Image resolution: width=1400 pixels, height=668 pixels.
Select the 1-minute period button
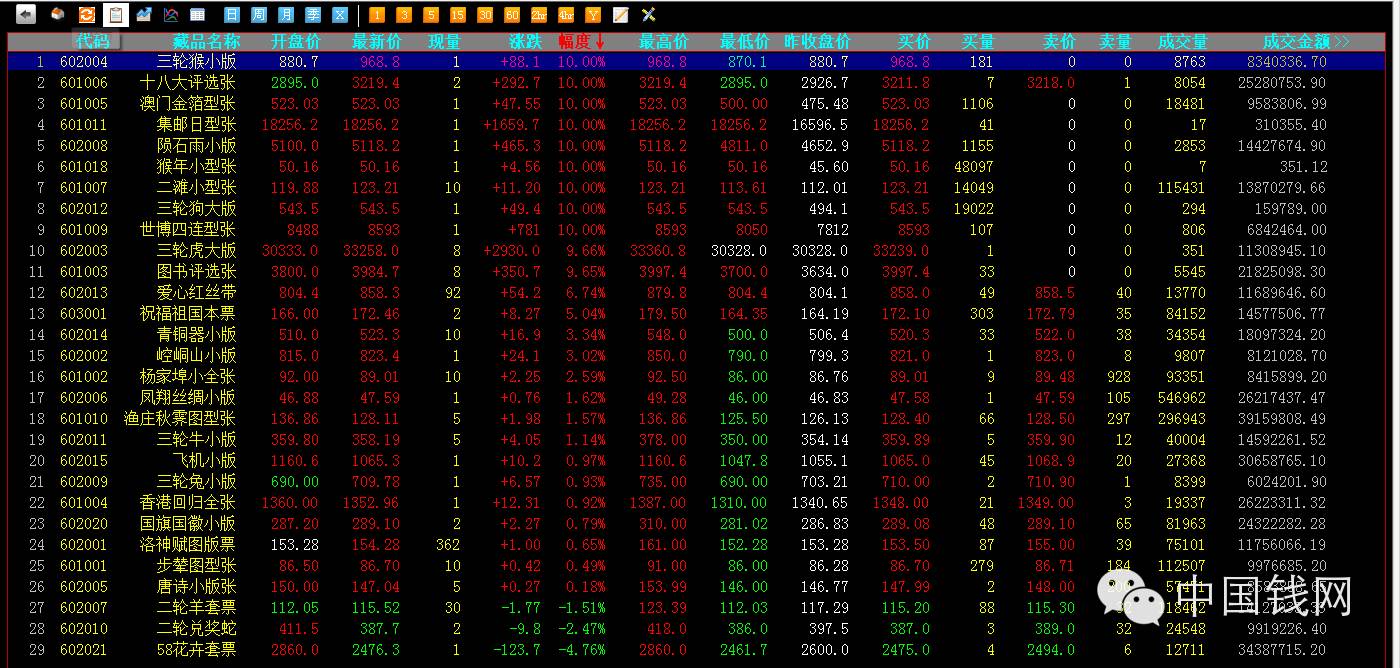[377, 15]
